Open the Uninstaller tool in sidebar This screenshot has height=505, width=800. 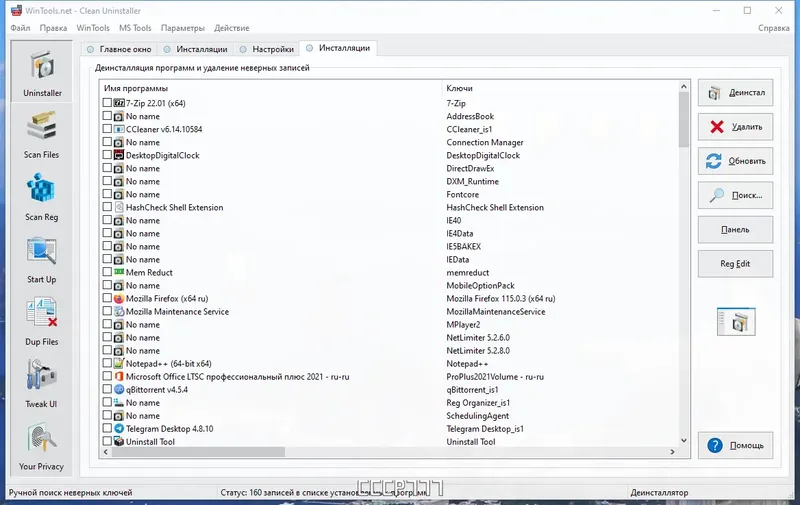click(x=42, y=71)
